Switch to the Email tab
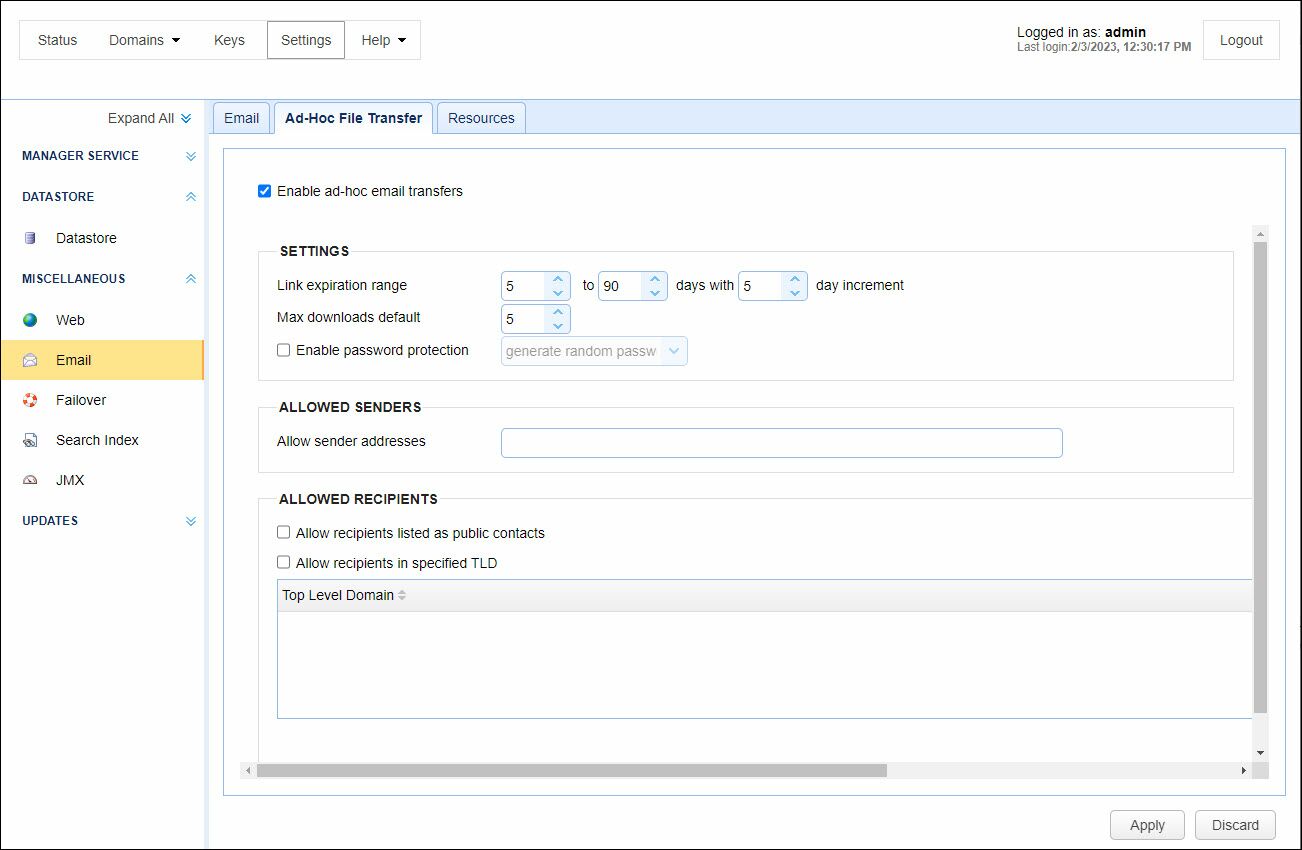1302x850 pixels. click(x=241, y=118)
